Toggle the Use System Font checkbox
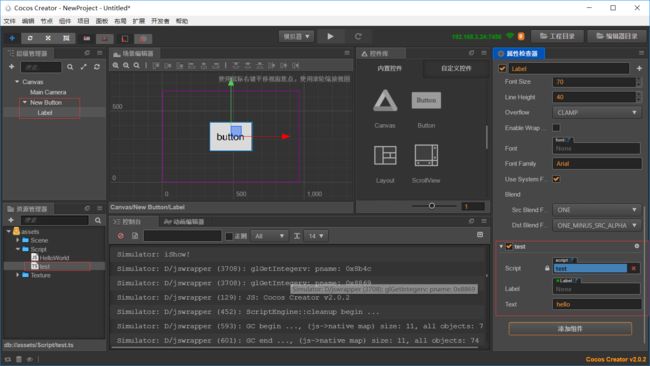 point(556,179)
